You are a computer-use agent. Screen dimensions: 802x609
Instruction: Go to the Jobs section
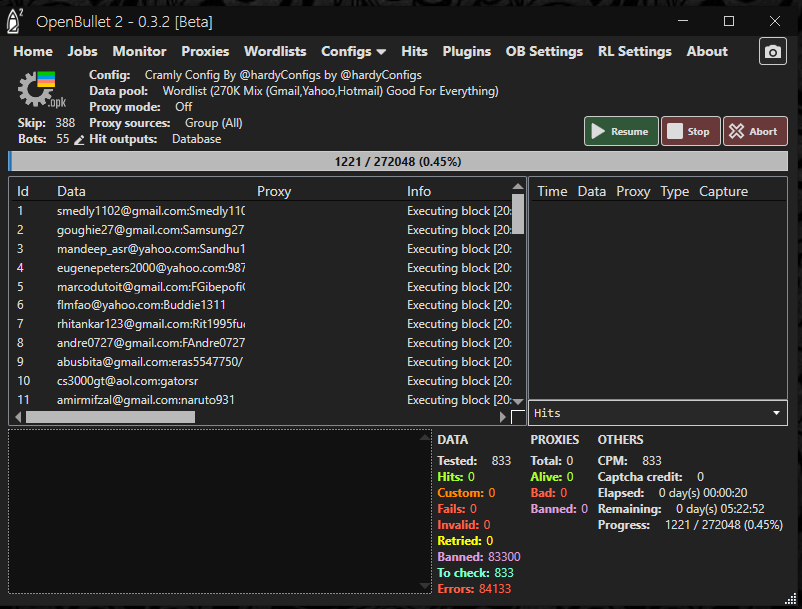[x=82, y=52]
